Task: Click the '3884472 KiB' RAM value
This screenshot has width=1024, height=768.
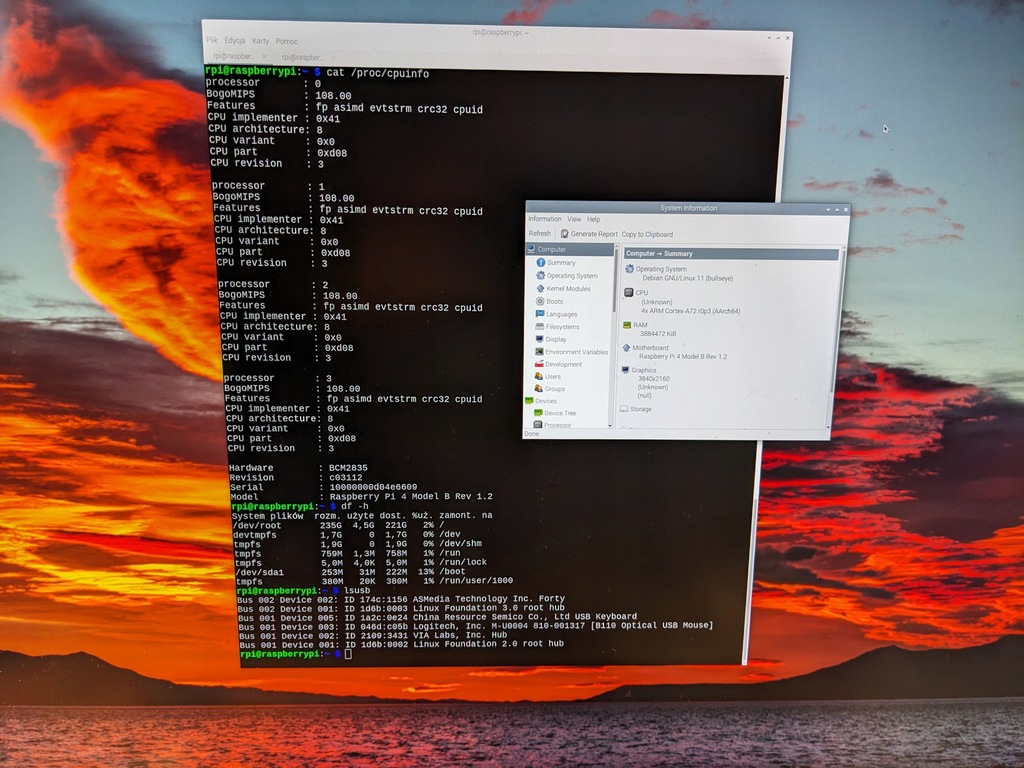Action: tap(658, 334)
